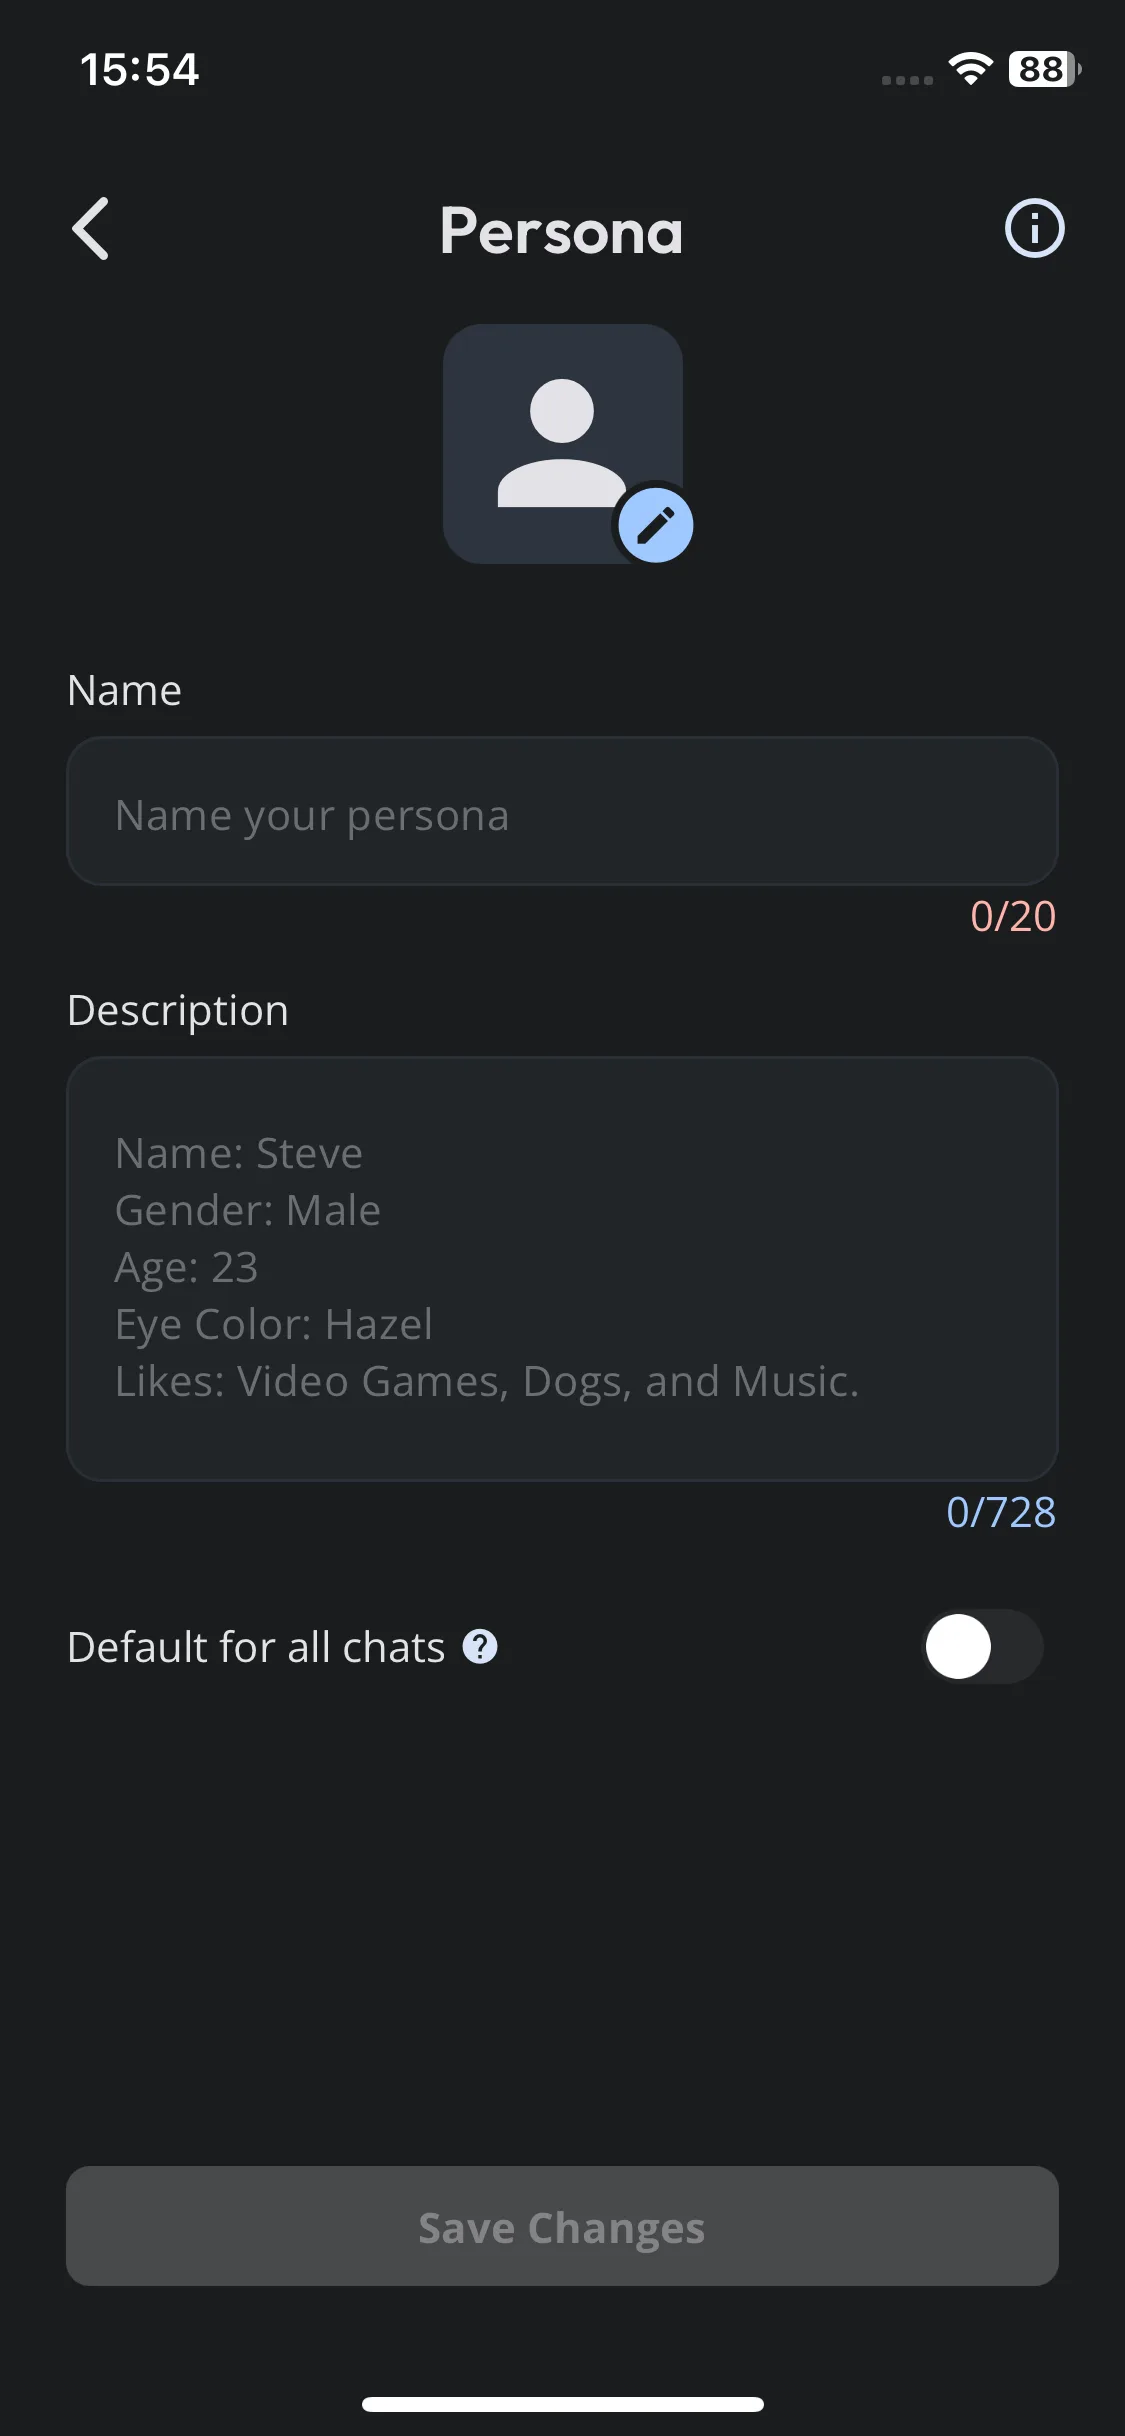Go back using the left chevron
The height and width of the screenshot is (2436, 1125).
90,229
